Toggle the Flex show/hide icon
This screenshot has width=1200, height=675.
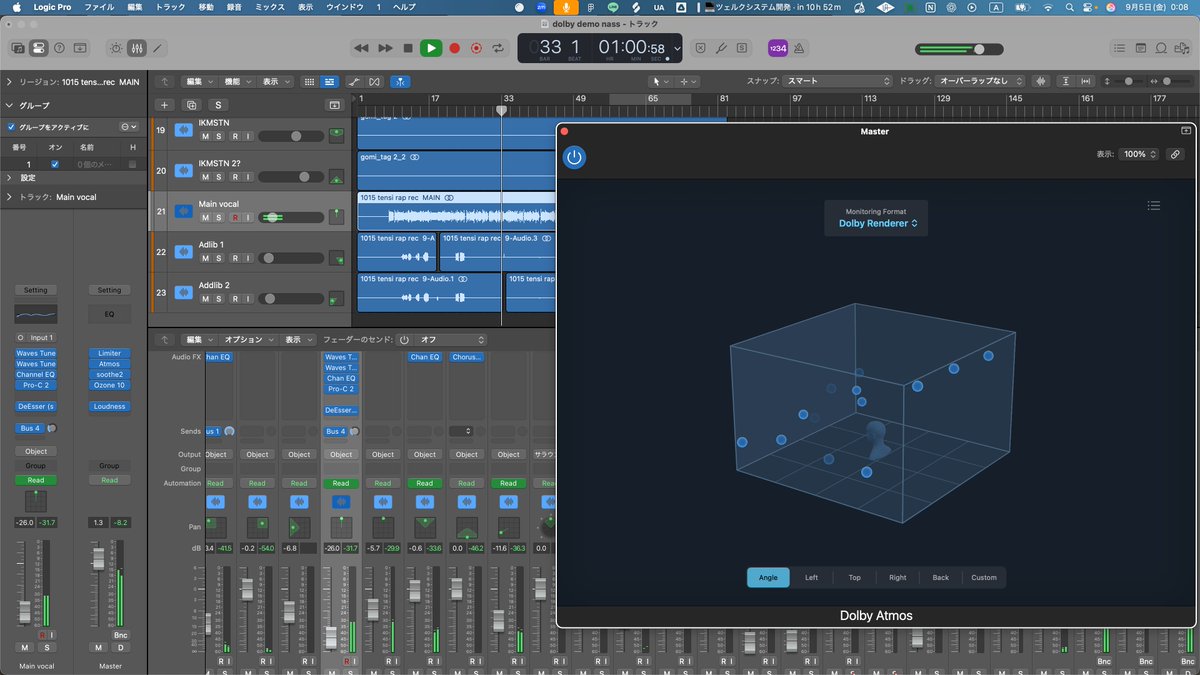pos(374,81)
